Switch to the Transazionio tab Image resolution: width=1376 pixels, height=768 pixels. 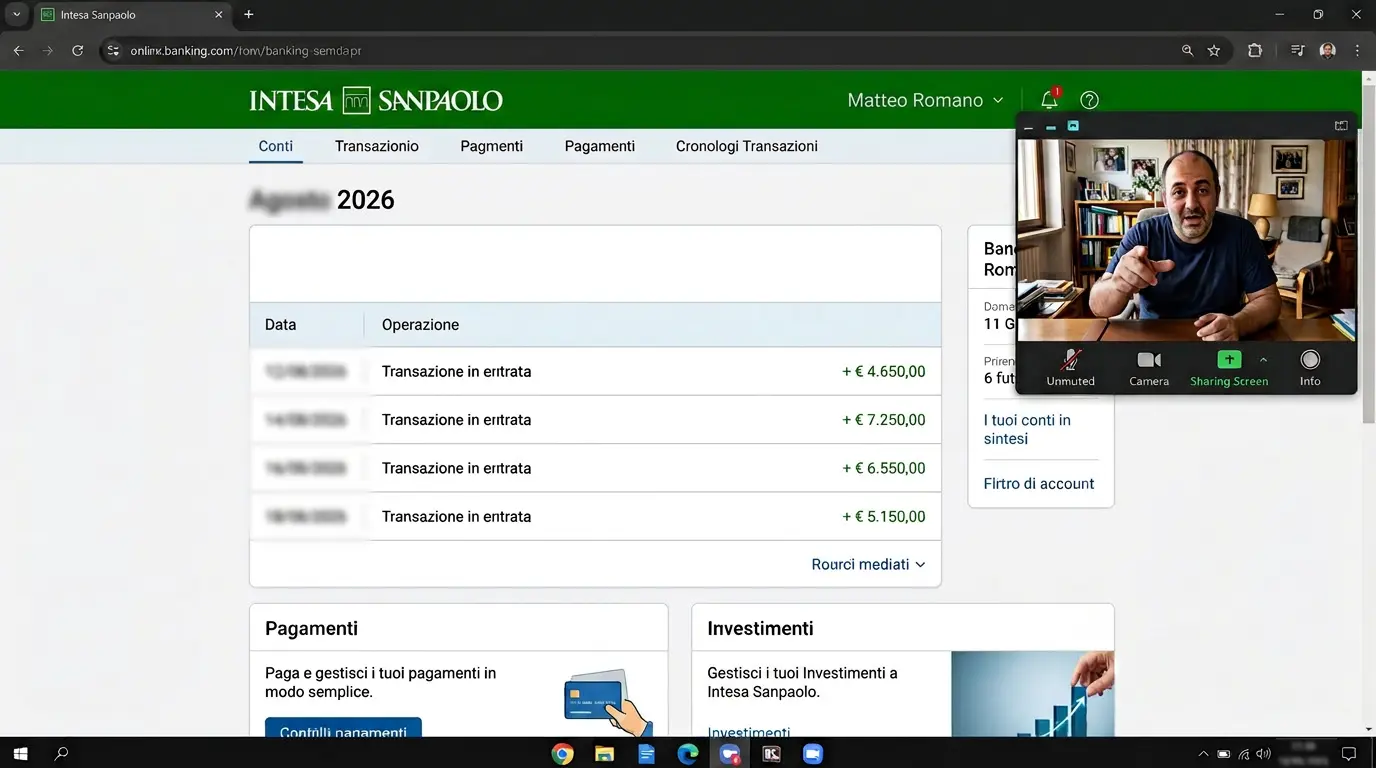377,146
